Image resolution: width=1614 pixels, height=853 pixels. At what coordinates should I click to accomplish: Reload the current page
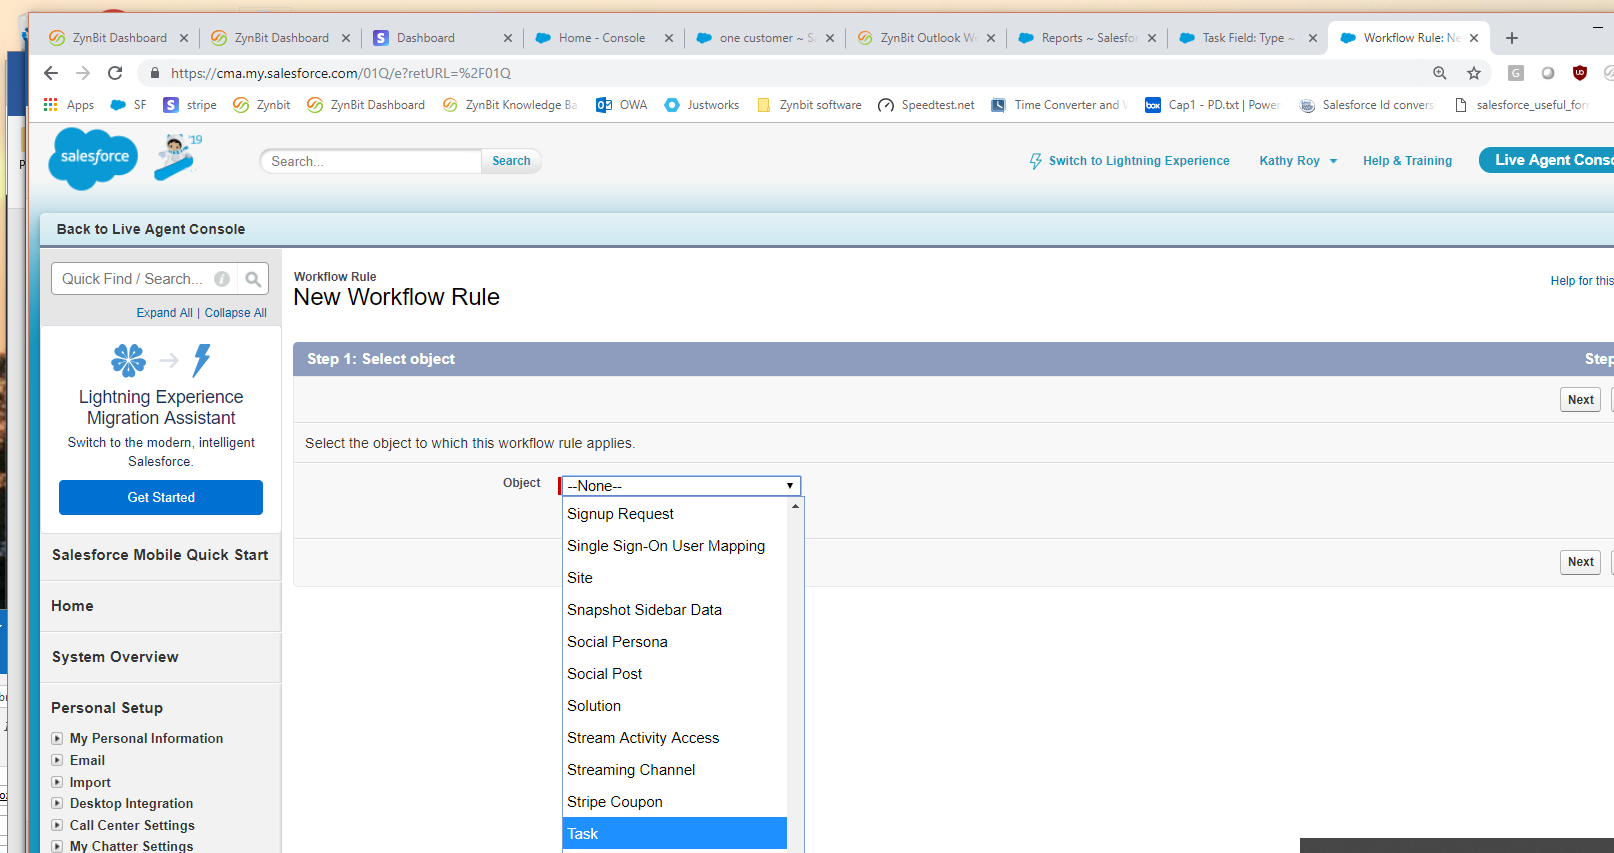[x=115, y=73]
